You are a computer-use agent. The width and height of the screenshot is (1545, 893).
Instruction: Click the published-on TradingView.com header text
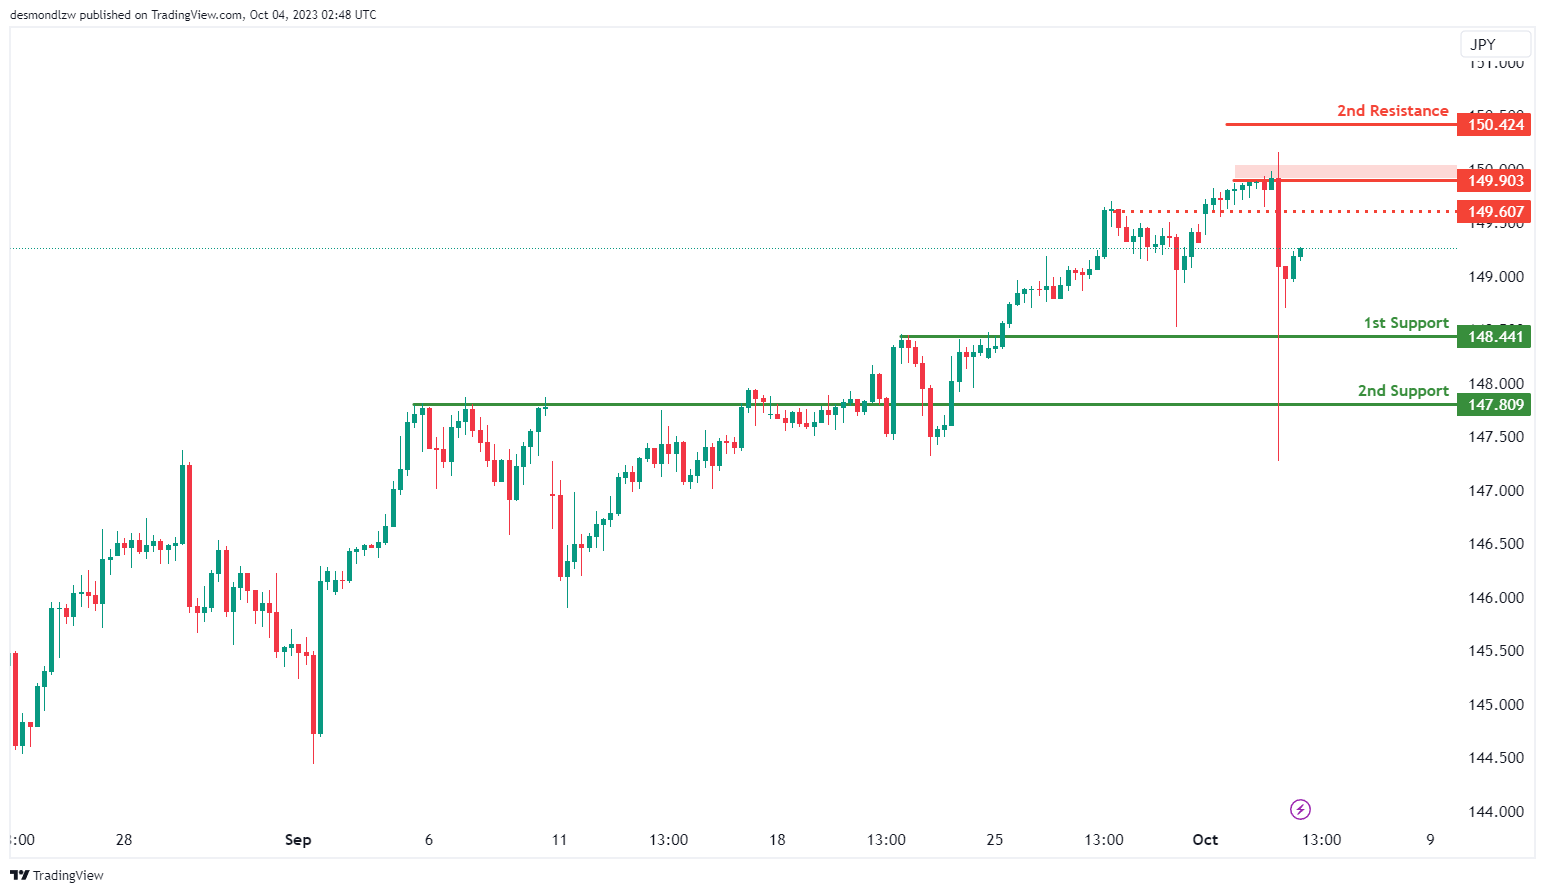coord(193,15)
